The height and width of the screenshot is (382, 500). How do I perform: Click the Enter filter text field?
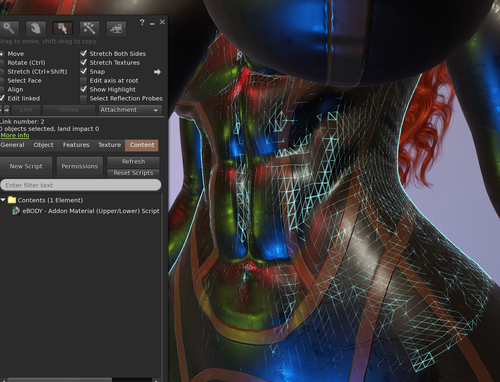pyautogui.click(x=81, y=185)
